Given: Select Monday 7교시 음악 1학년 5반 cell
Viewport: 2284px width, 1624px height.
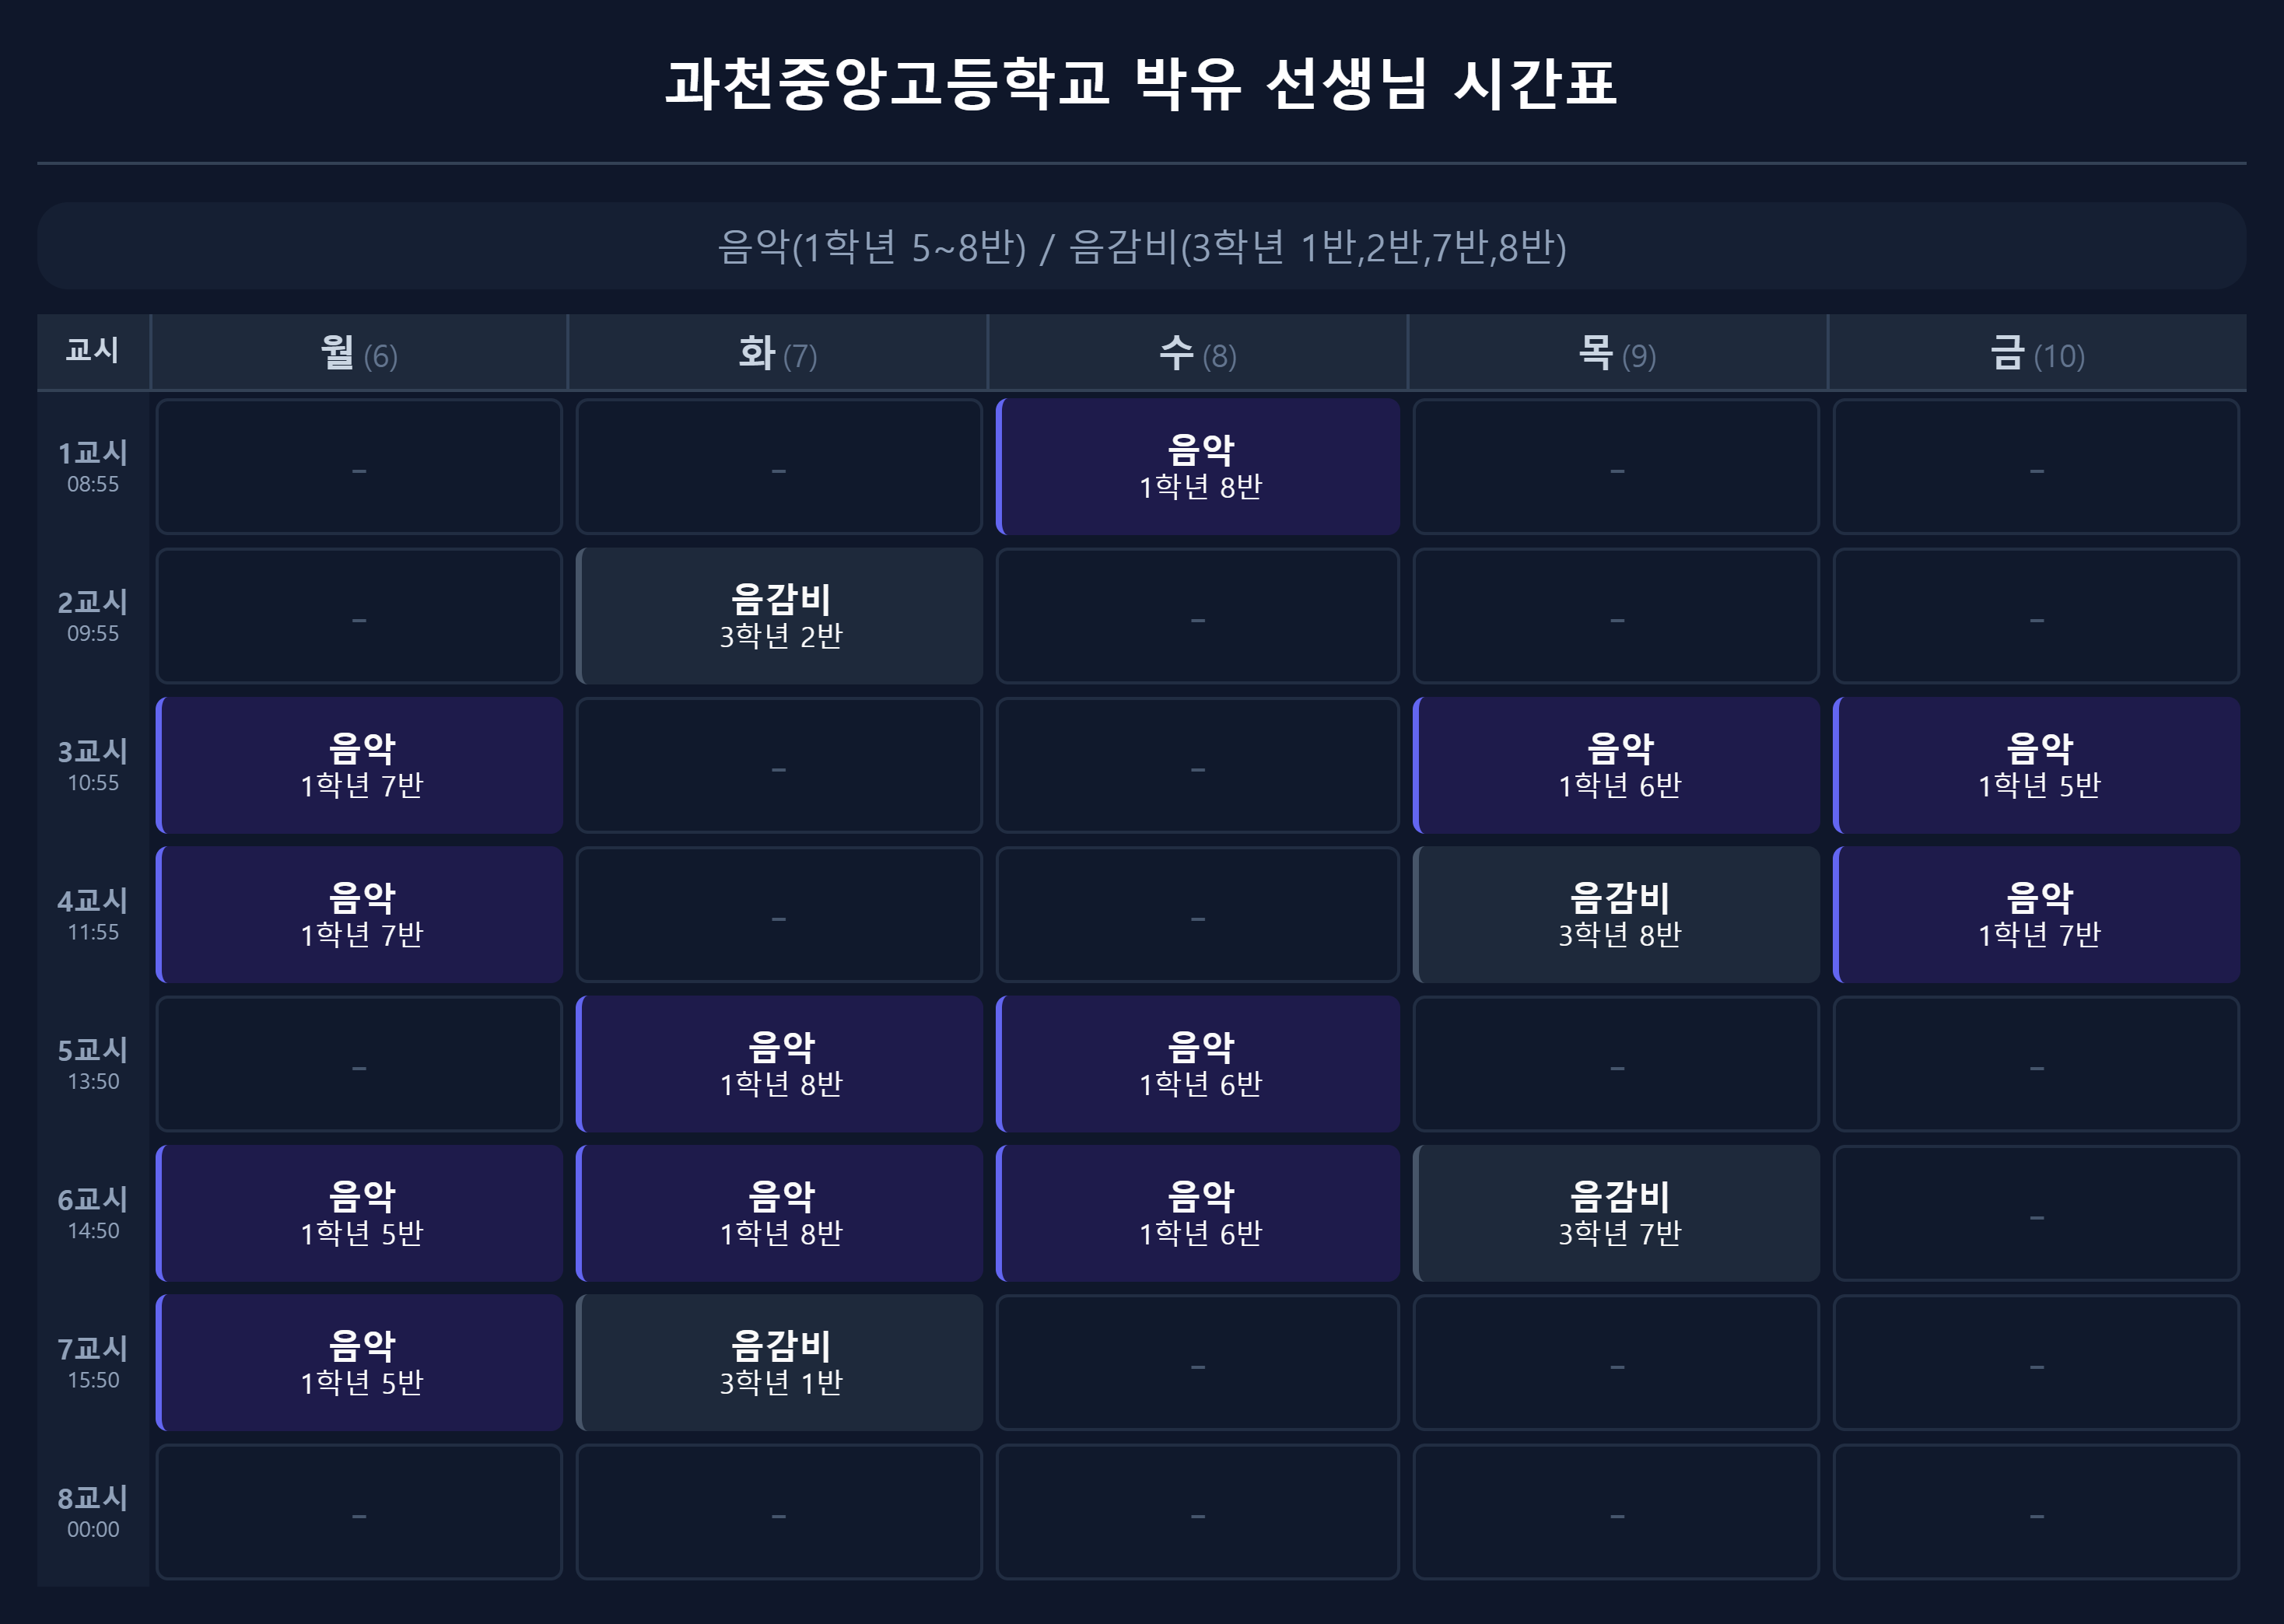Looking at the screenshot, I should tap(359, 1362).
